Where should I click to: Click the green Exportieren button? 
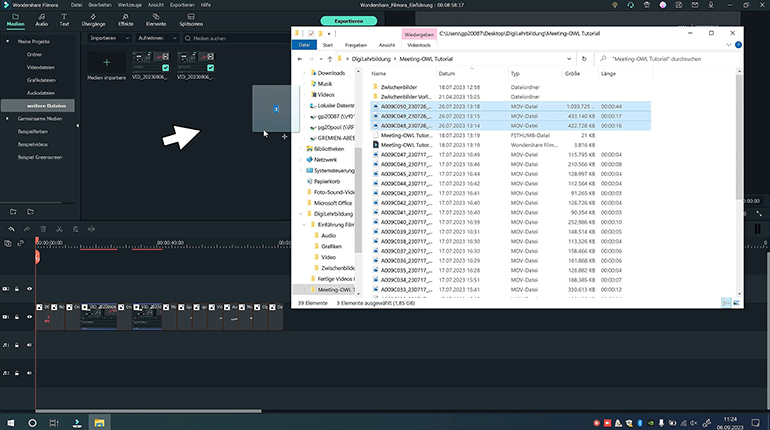[349, 21]
